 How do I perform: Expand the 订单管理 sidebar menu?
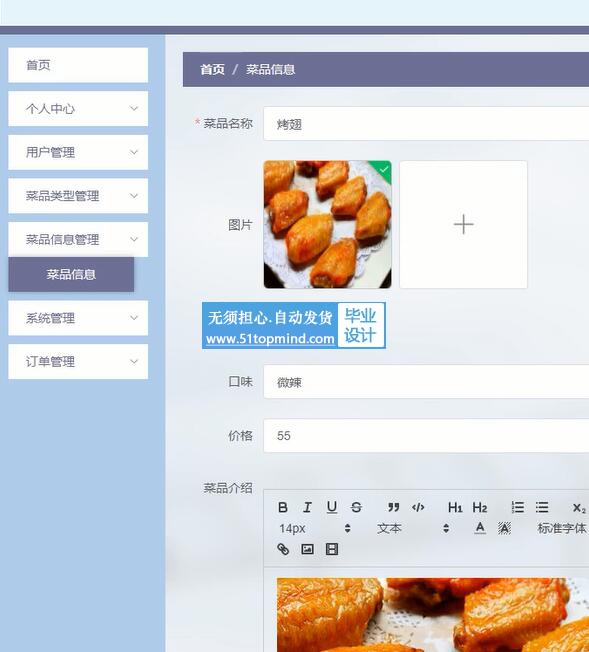click(x=78, y=361)
